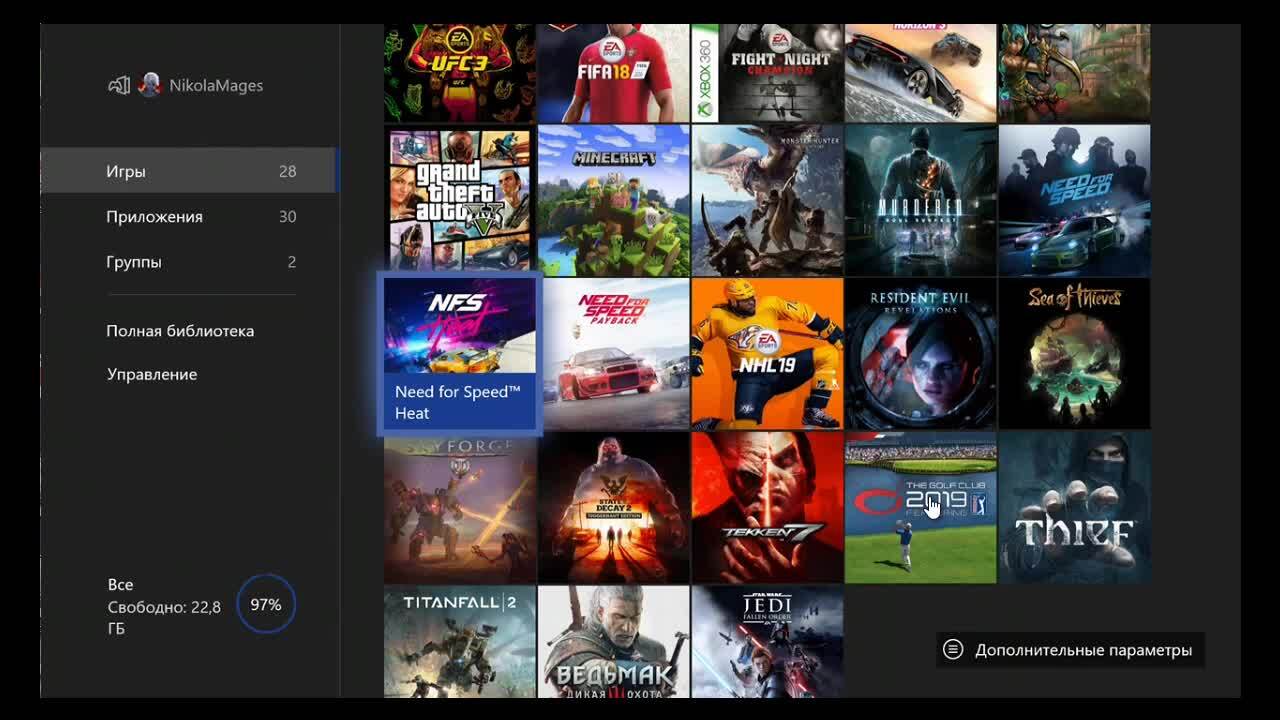The height and width of the screenshot is (720, 1280).
Task: Select the Skyforge game tile
Action: 460,508
